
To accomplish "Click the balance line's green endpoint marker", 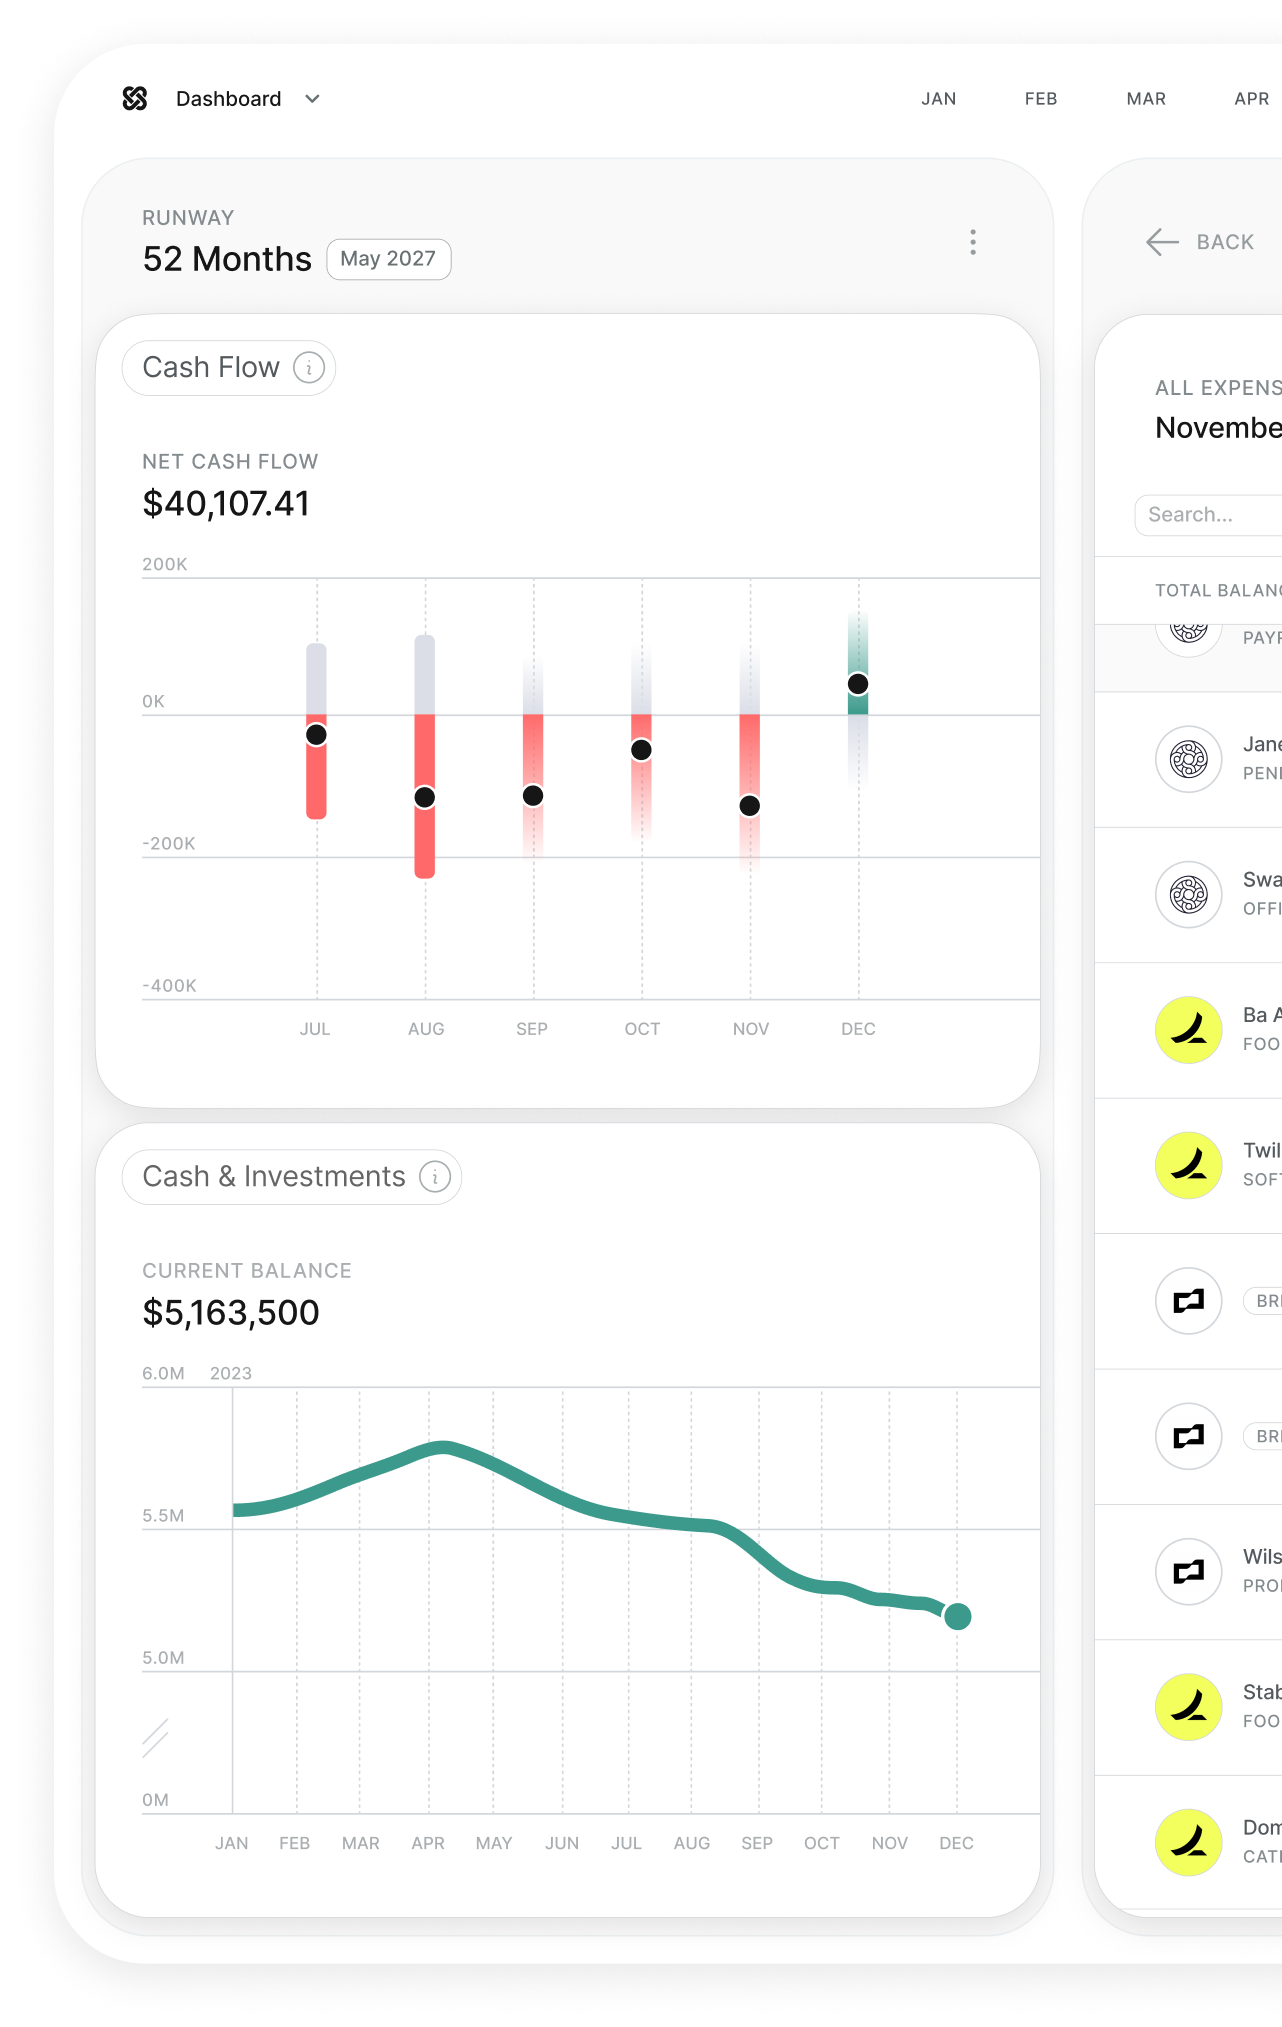I will tap(957, 1616).
